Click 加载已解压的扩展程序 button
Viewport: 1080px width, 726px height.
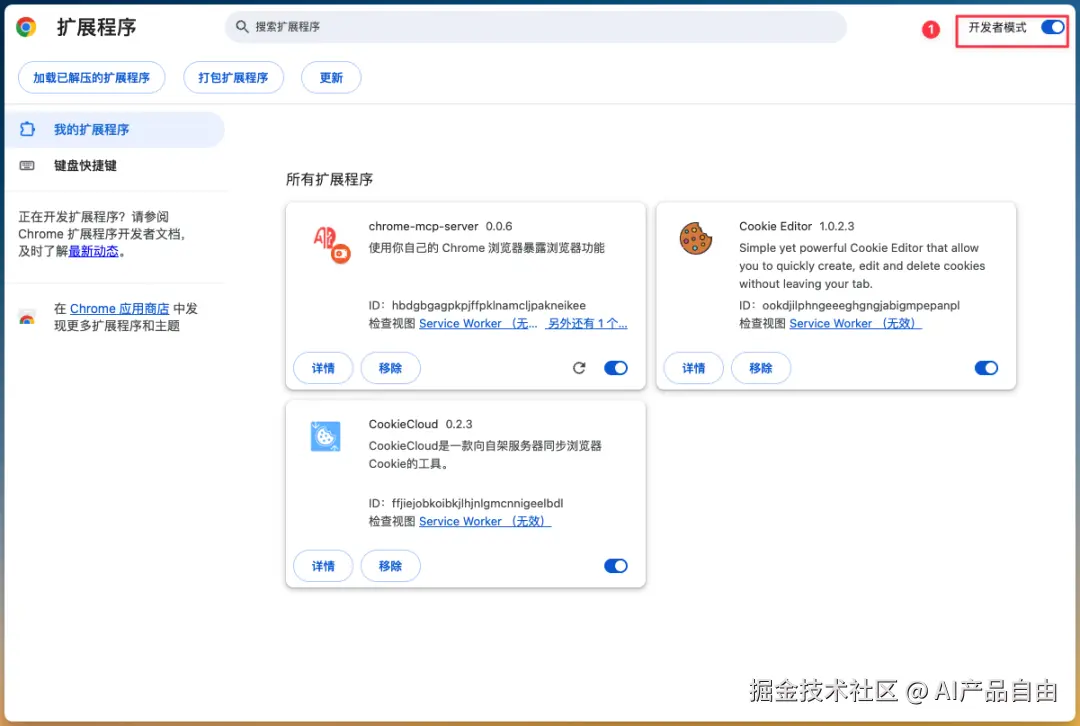[x=92, y=77]
